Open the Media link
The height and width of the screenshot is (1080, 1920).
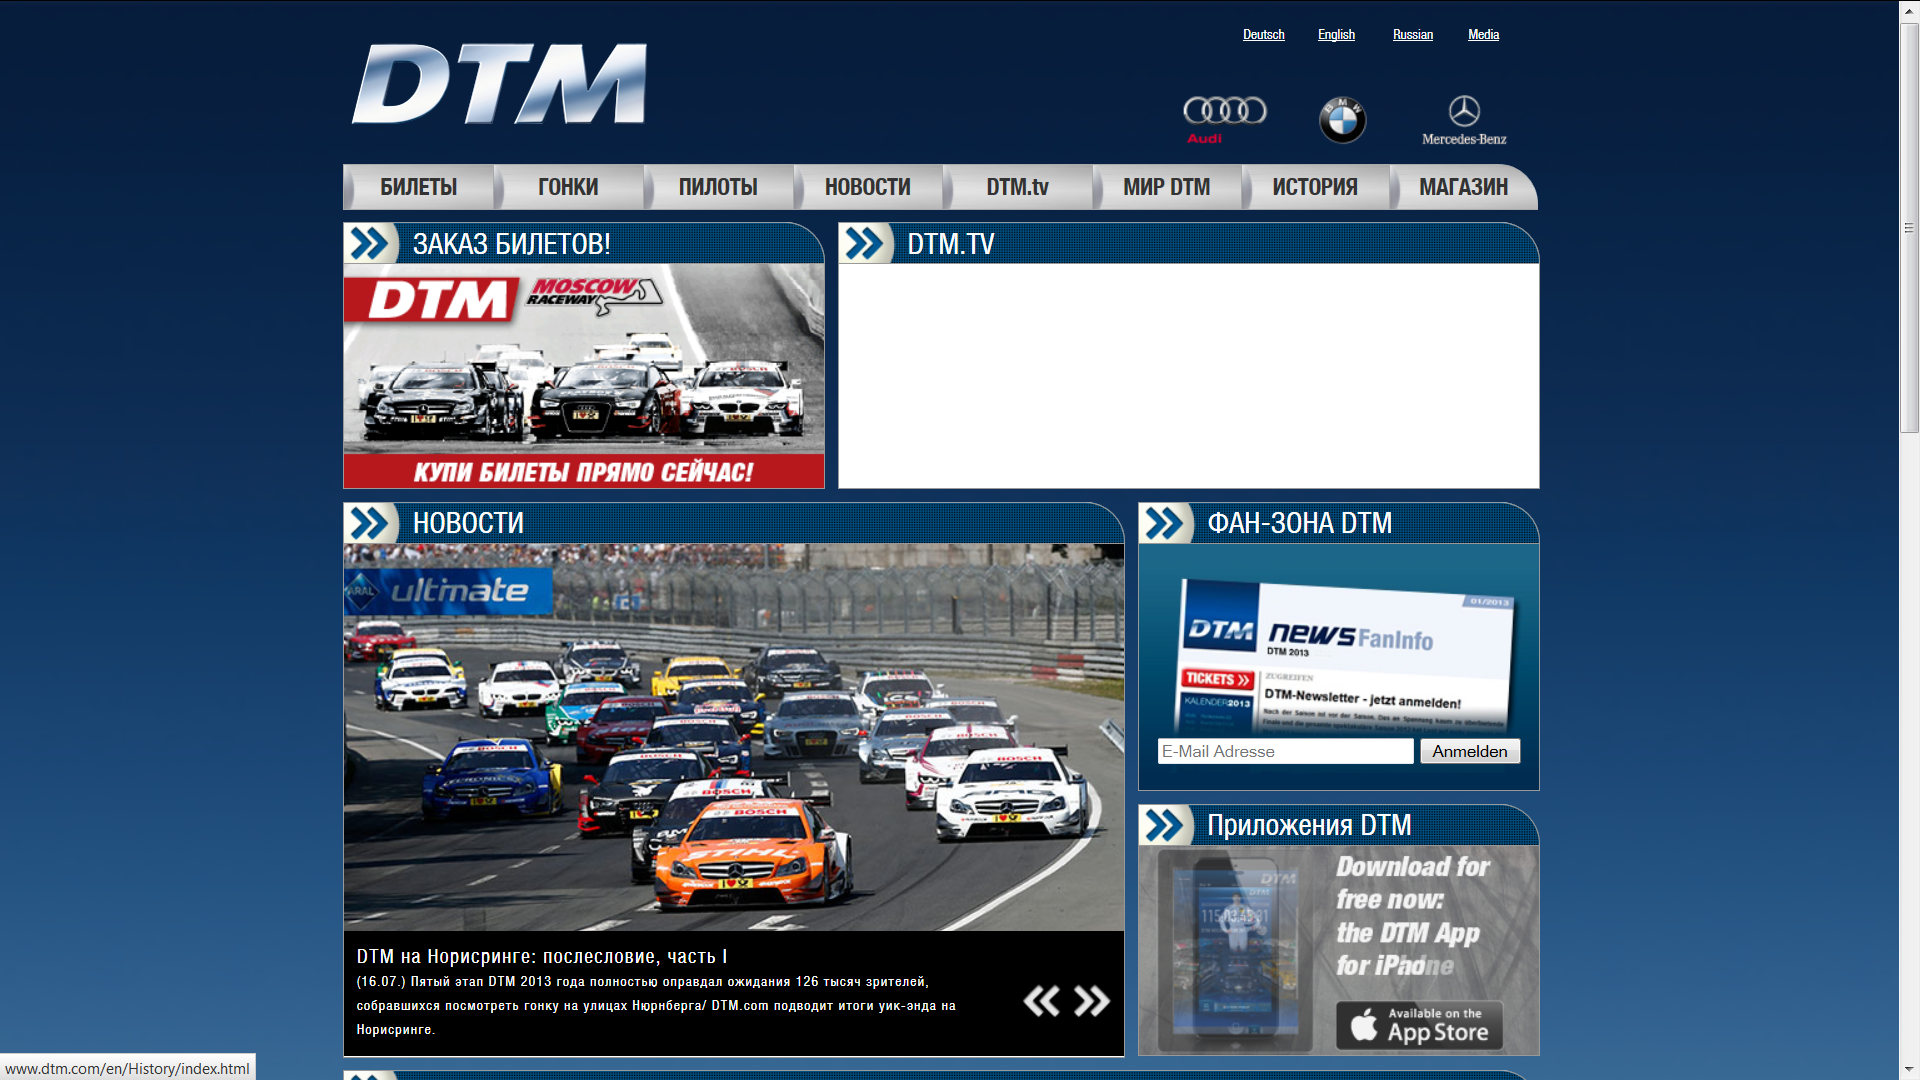pyautogui.click(x=1483, y=35)
